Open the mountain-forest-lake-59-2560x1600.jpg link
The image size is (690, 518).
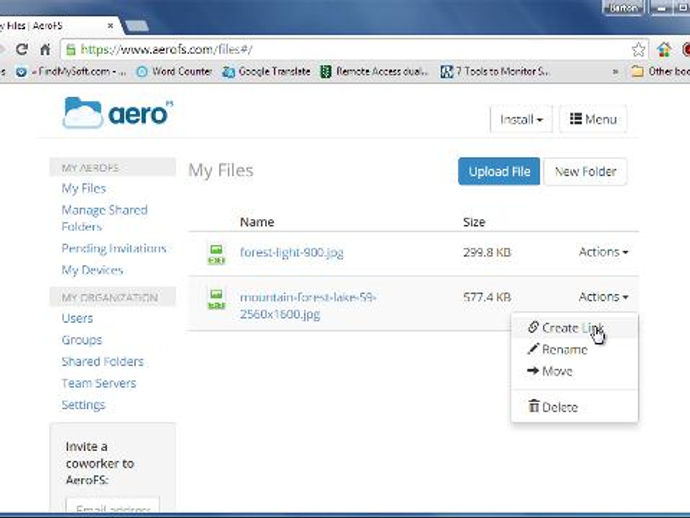[x=308, y=305]
